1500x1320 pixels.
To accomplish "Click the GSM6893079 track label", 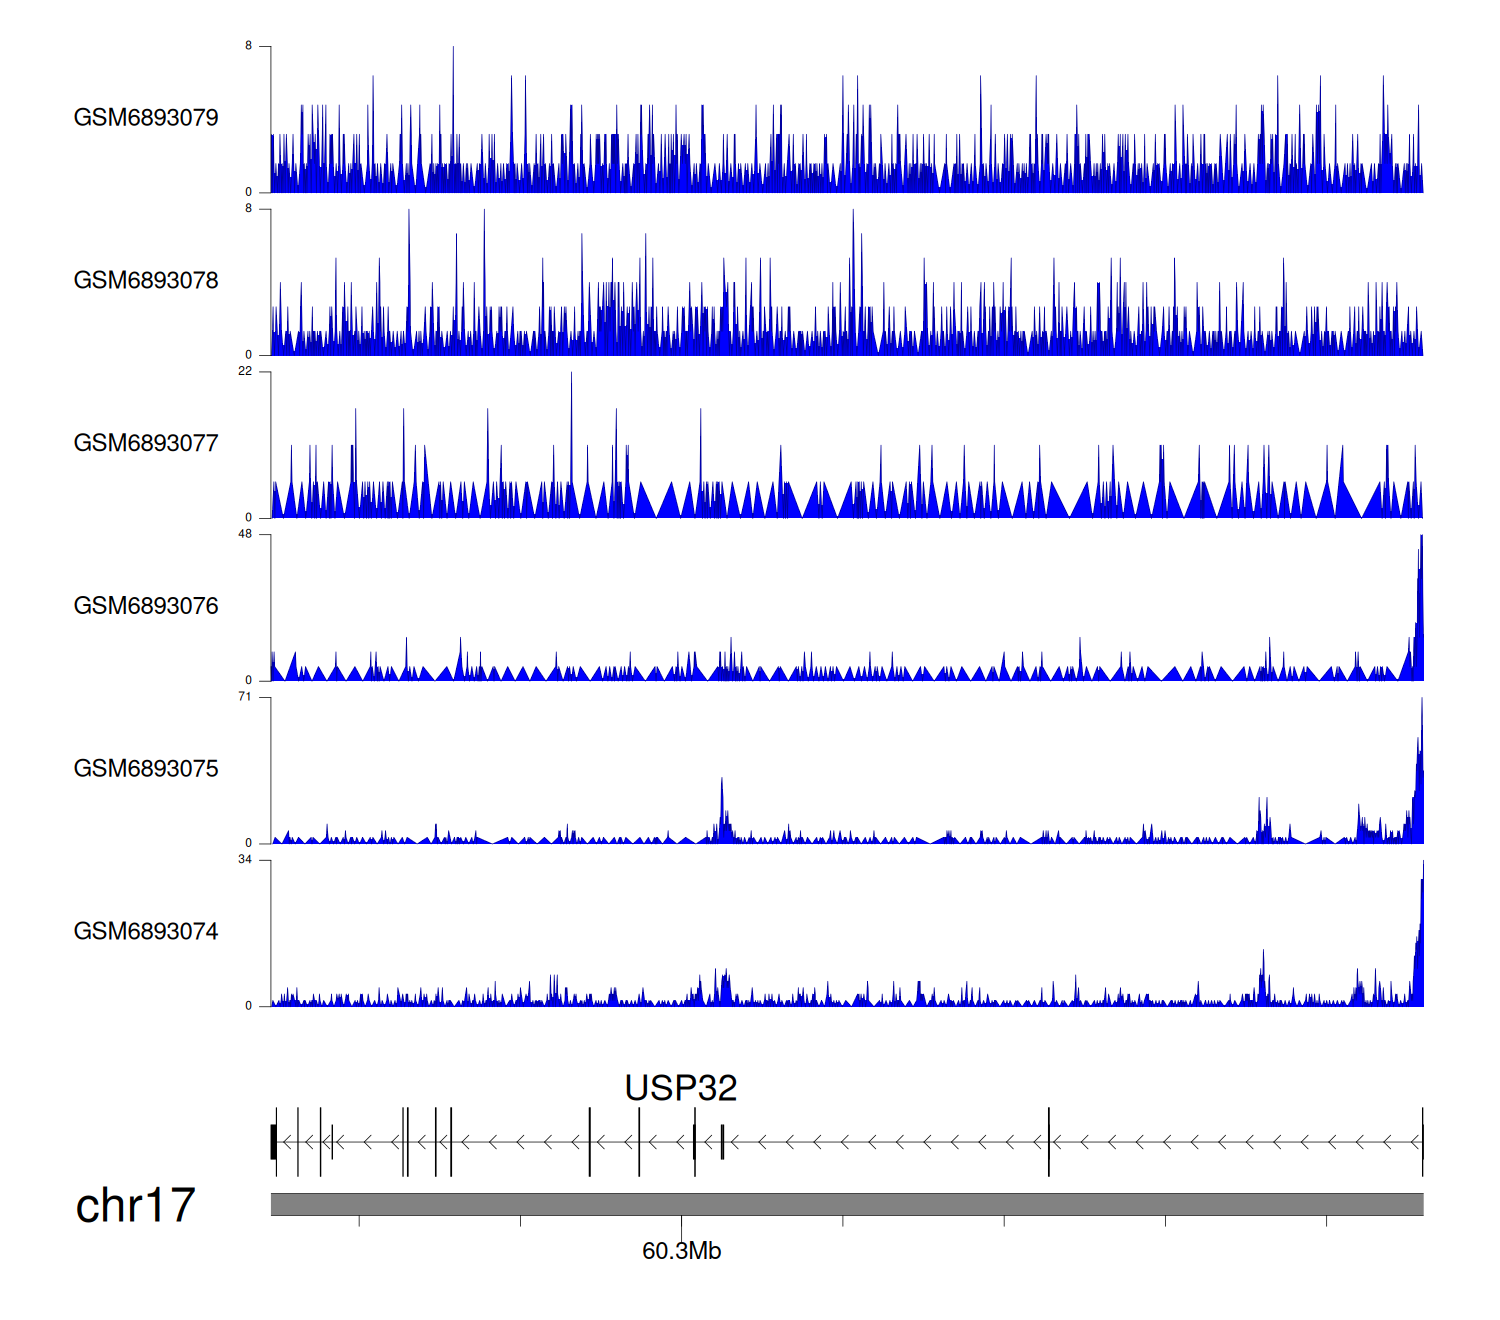I will click(x=146, y=118).
